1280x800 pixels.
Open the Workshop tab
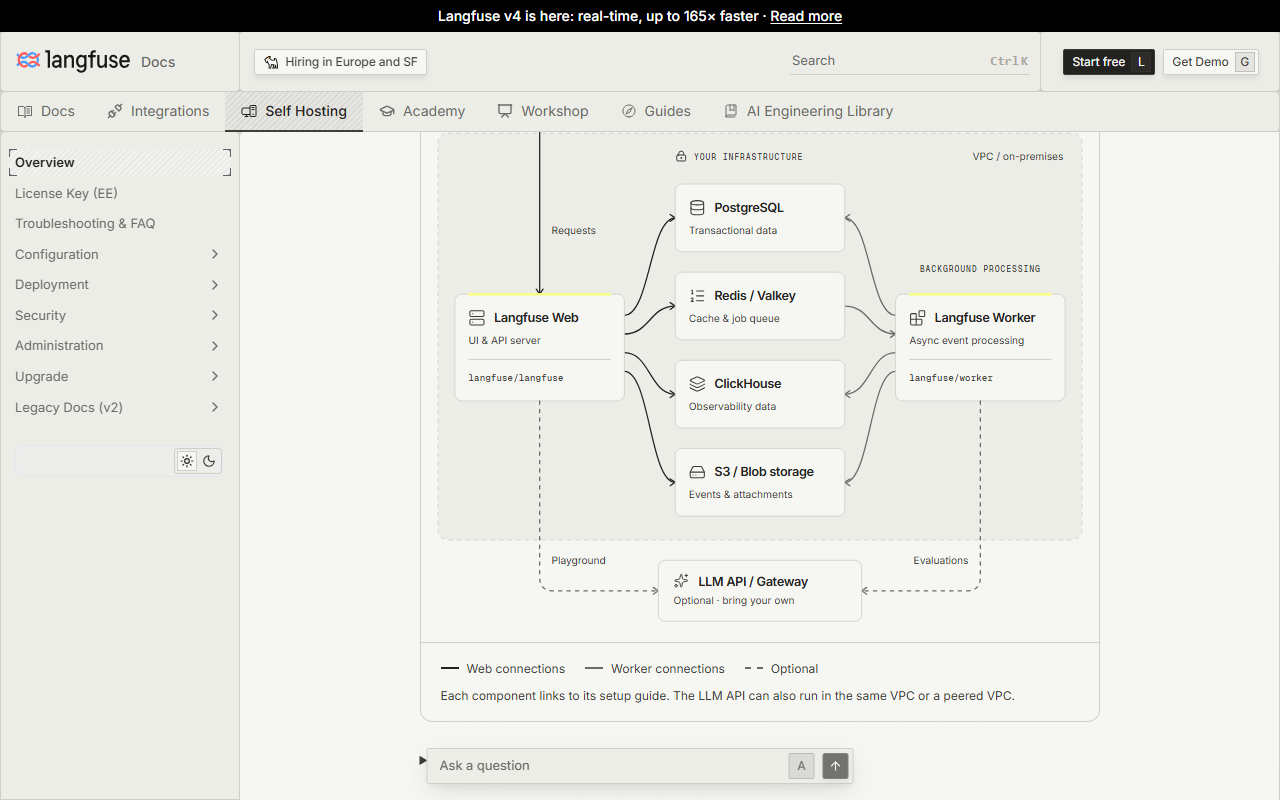tap(543, 111)
